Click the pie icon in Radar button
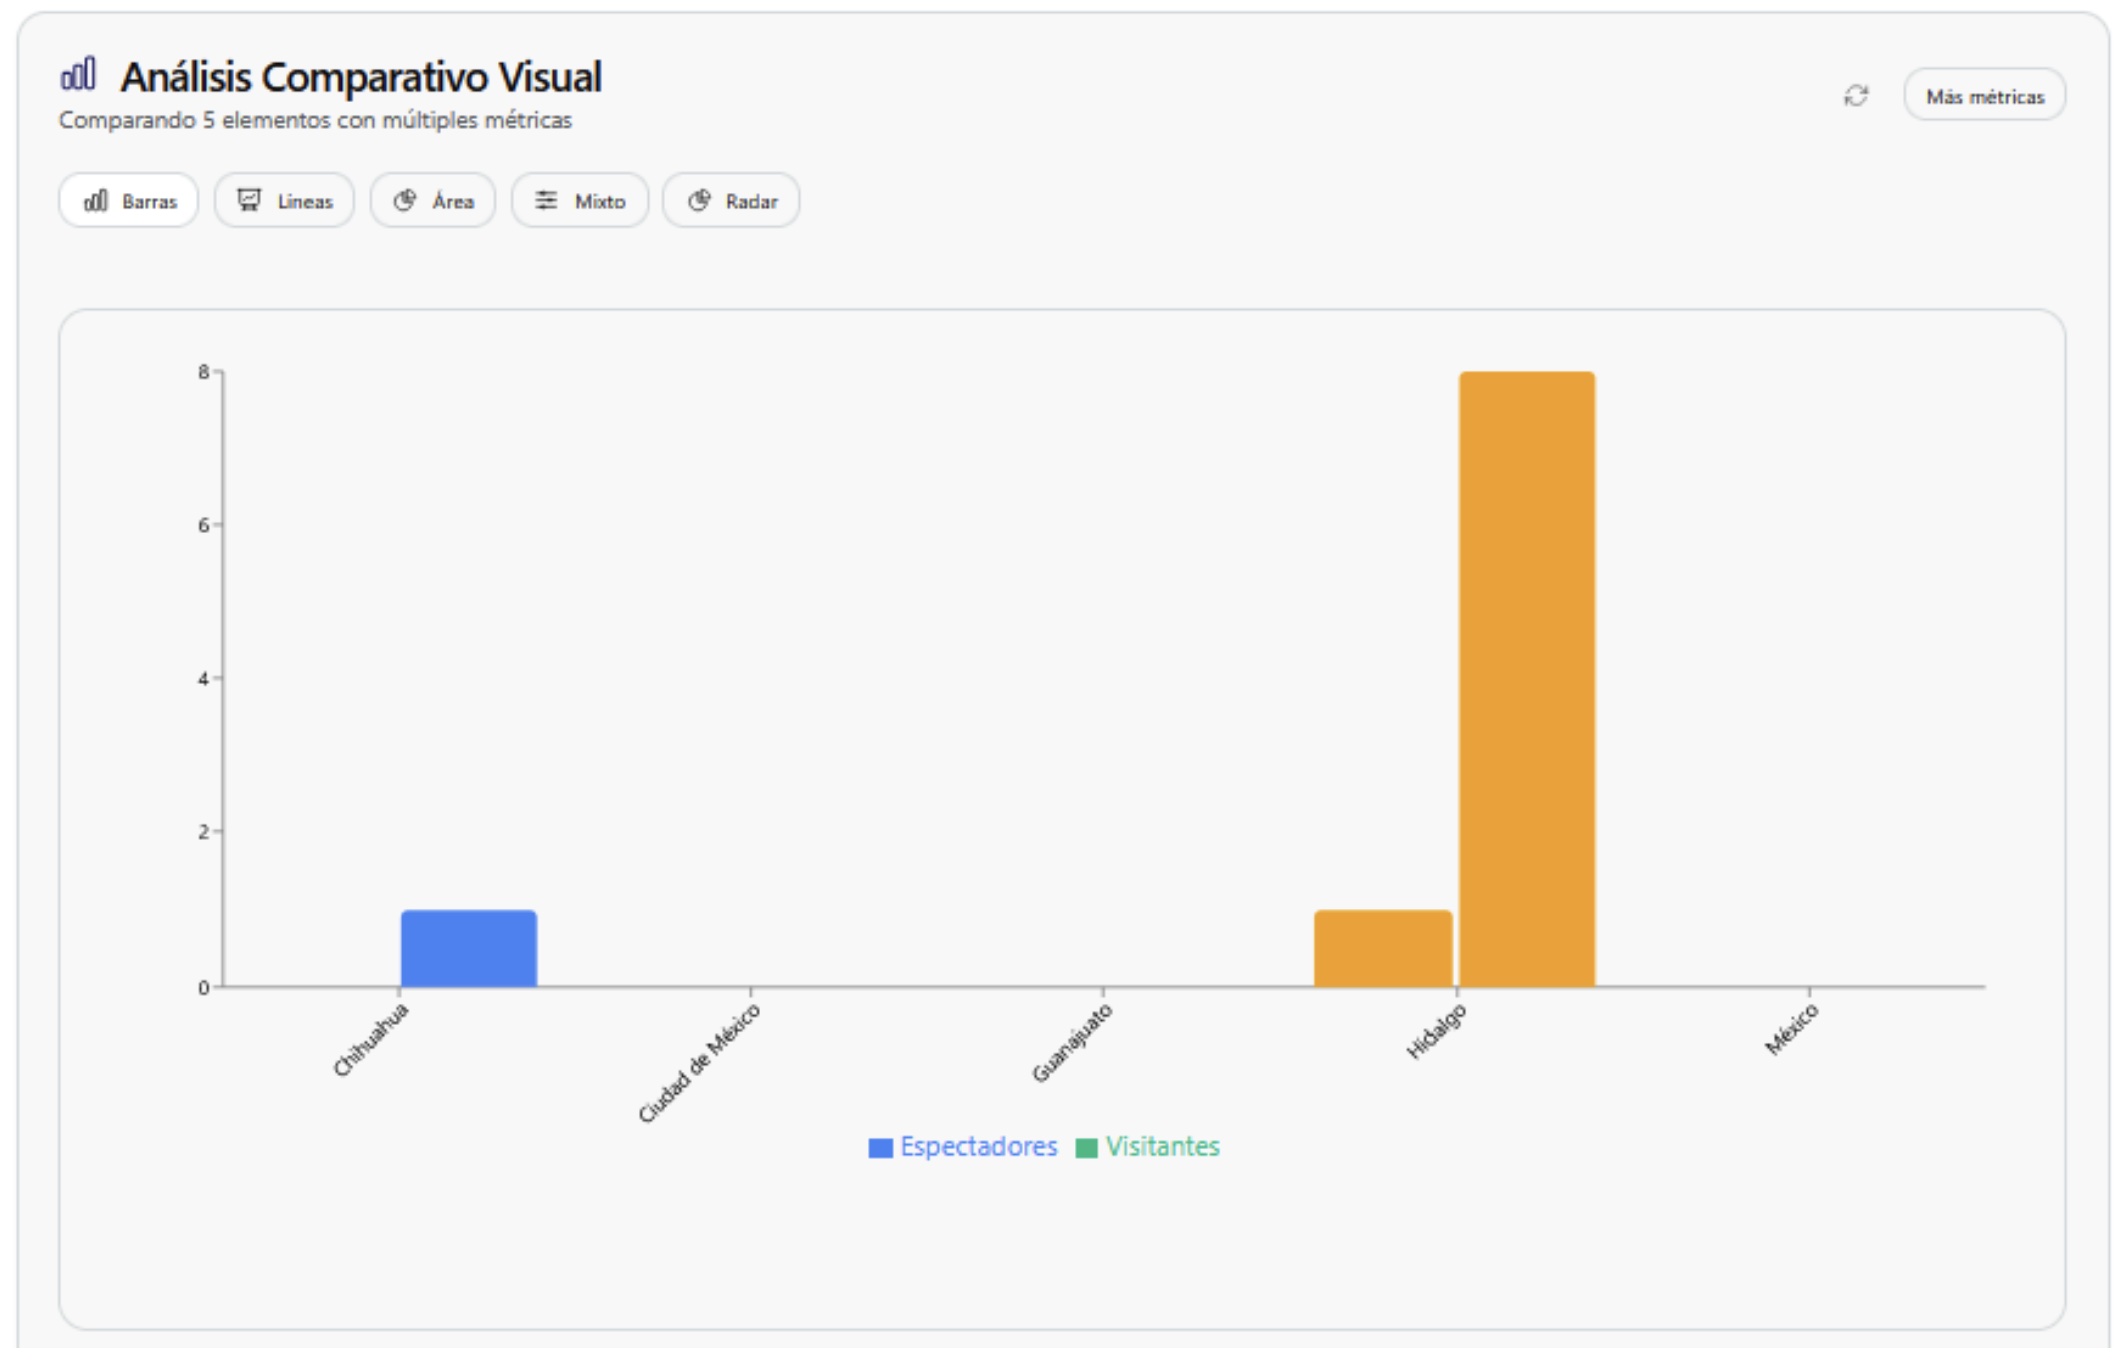Viewport: 2122px width, 1368px height. coord(699,201)
